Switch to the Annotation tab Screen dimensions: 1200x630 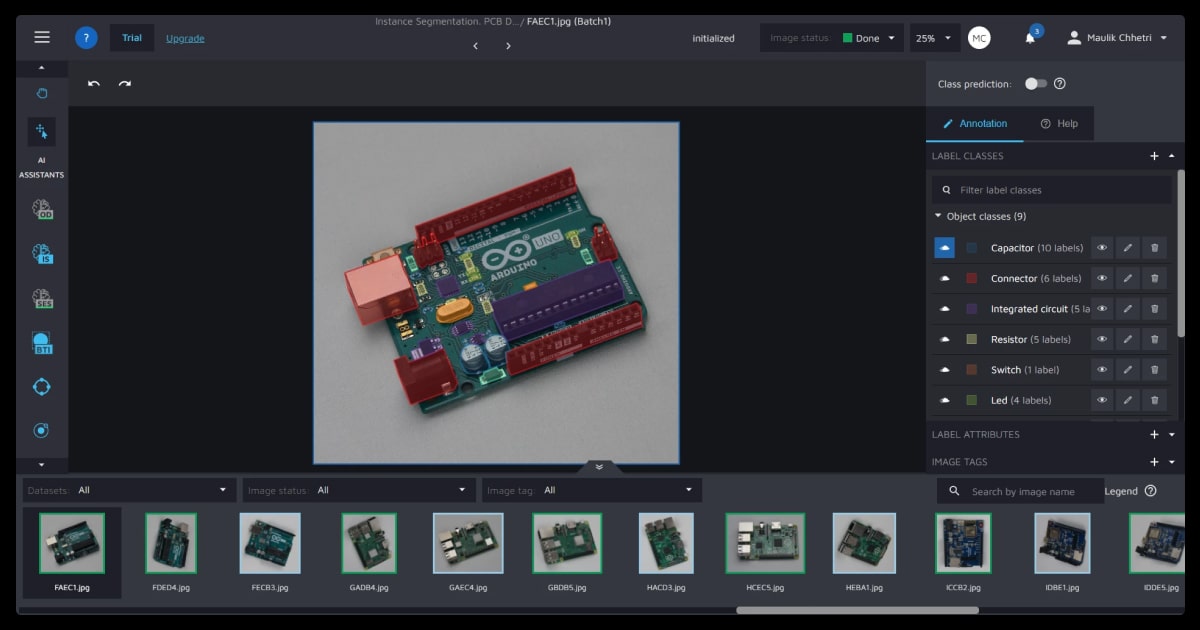[975, 124]
